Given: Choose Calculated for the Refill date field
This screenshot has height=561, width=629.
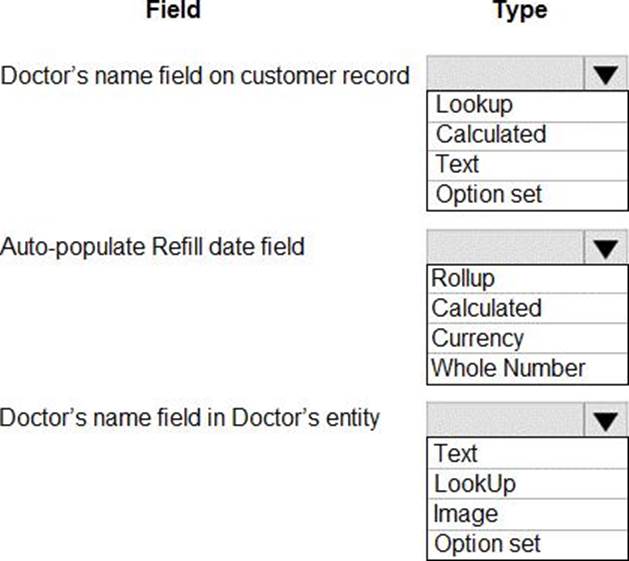Looking at the screenshot, I should [x=486, y=308].
